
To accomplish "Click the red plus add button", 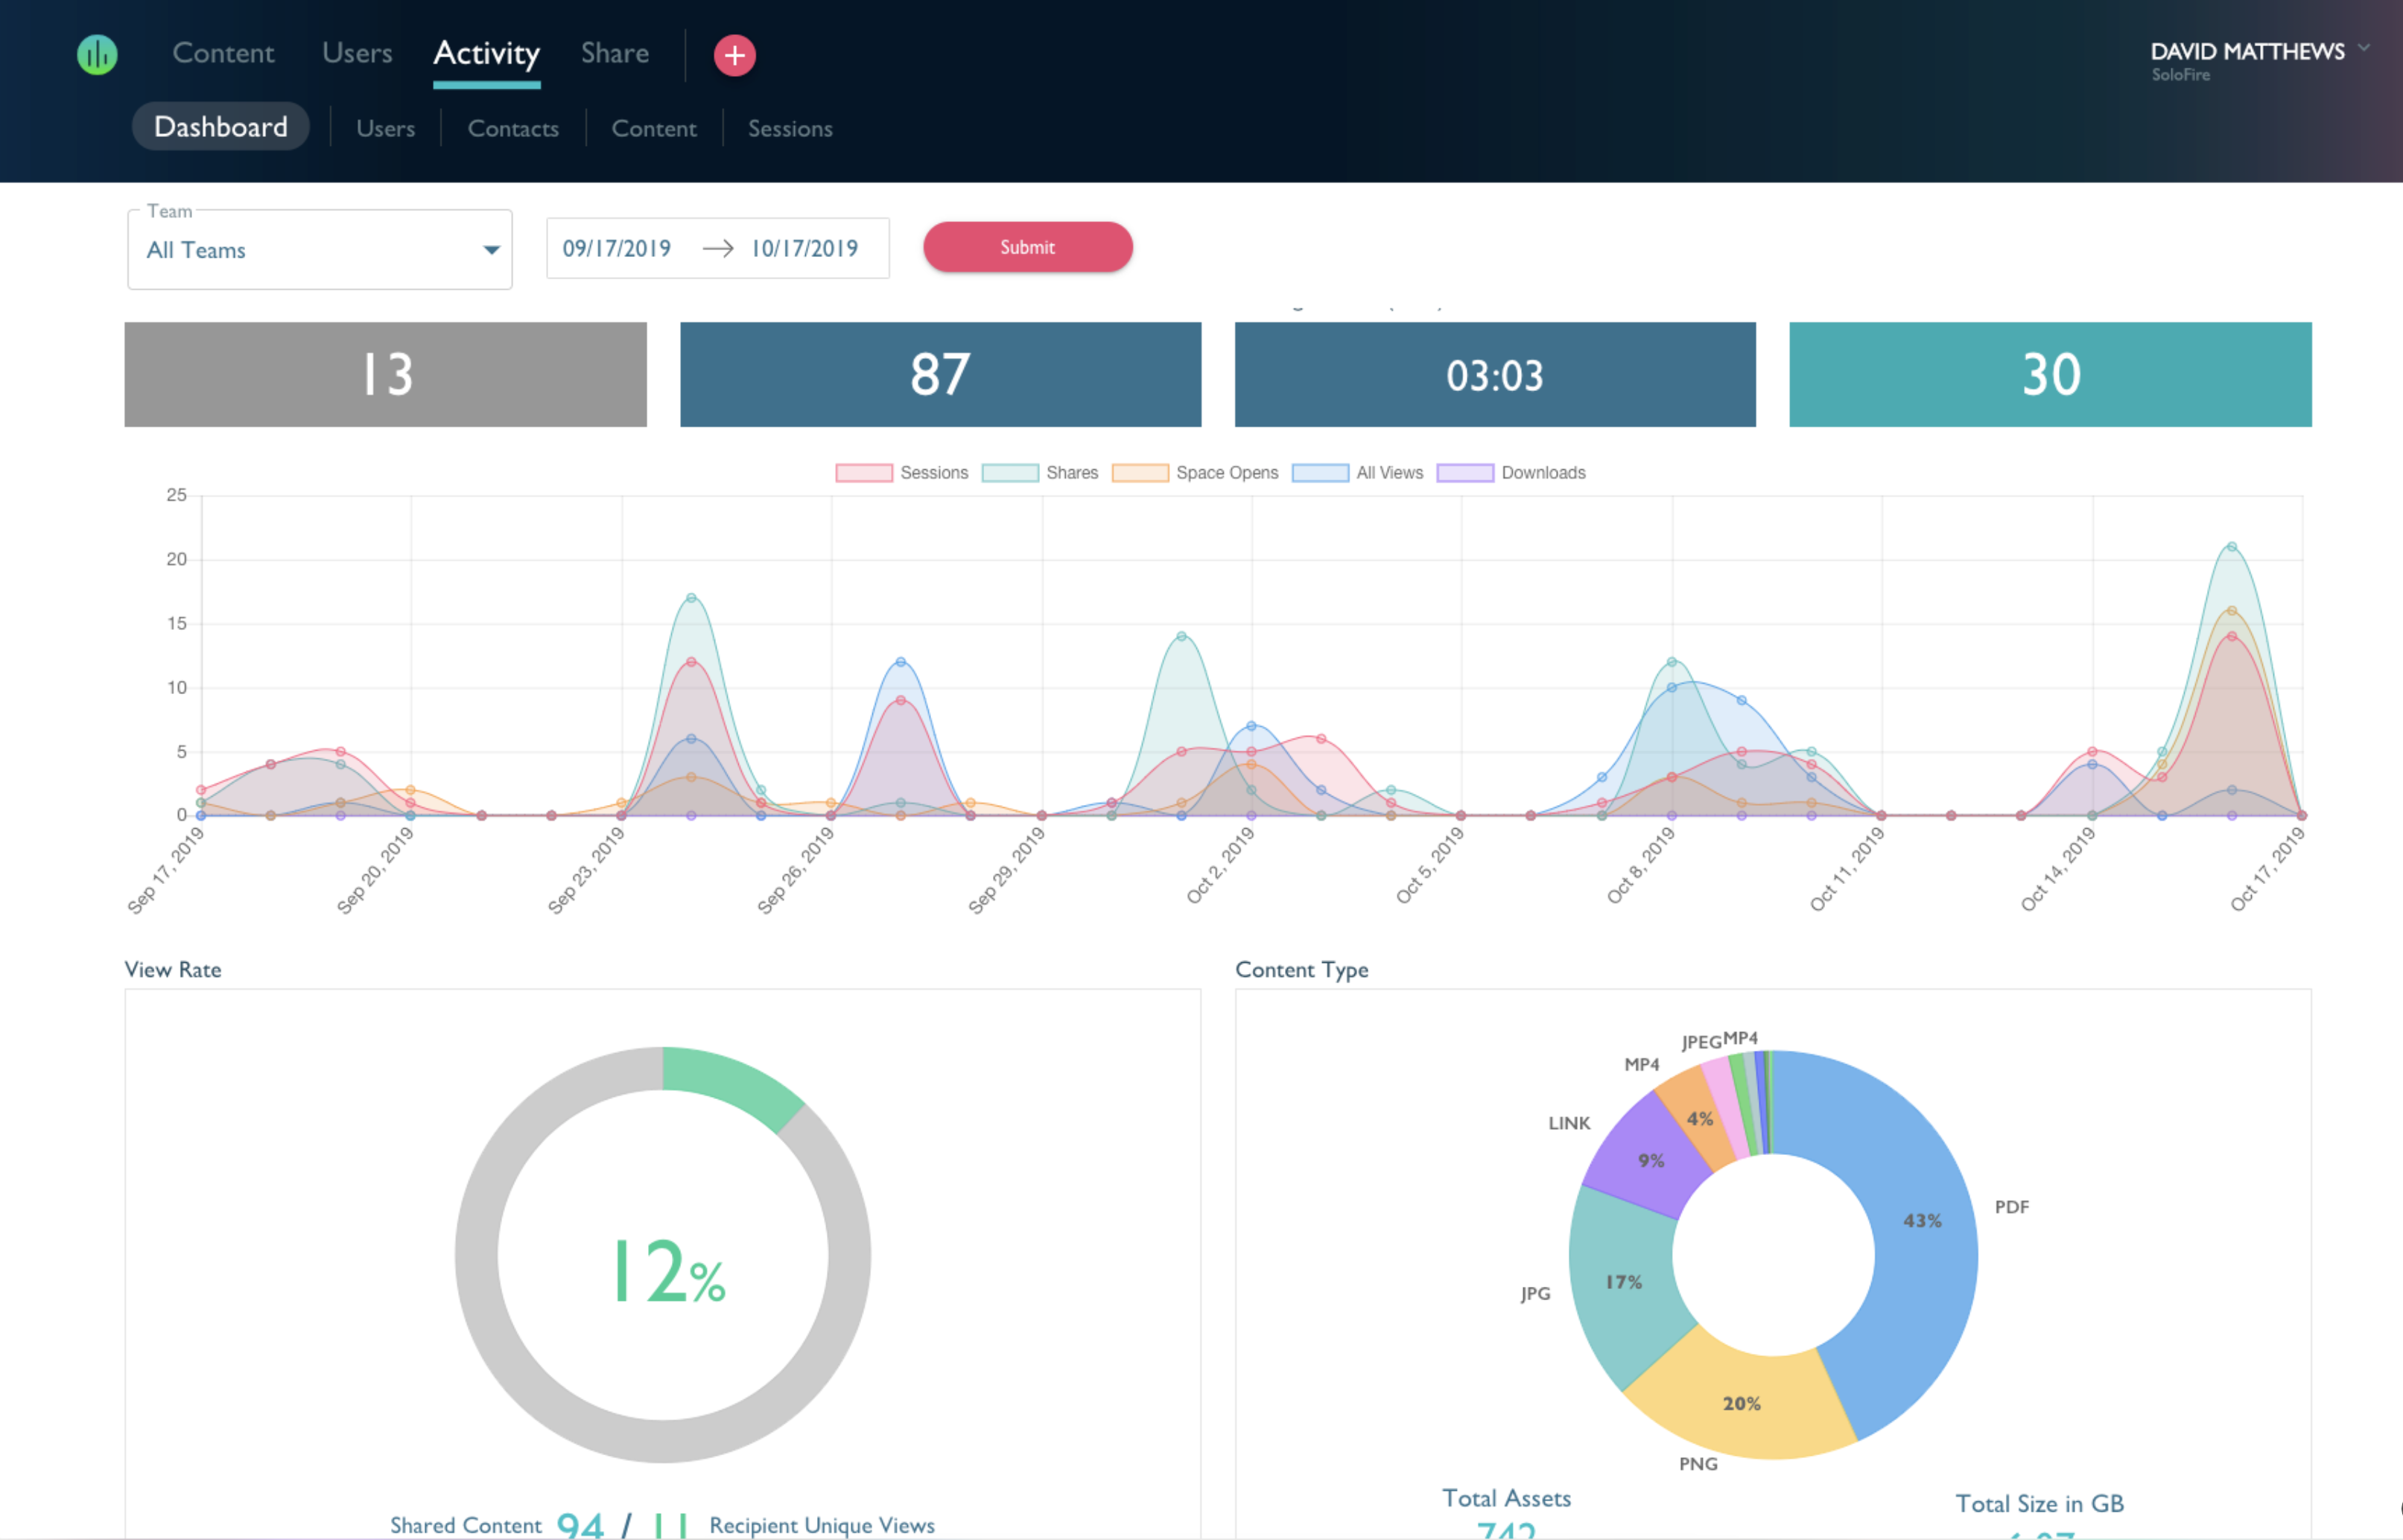I will coord(734,55).
